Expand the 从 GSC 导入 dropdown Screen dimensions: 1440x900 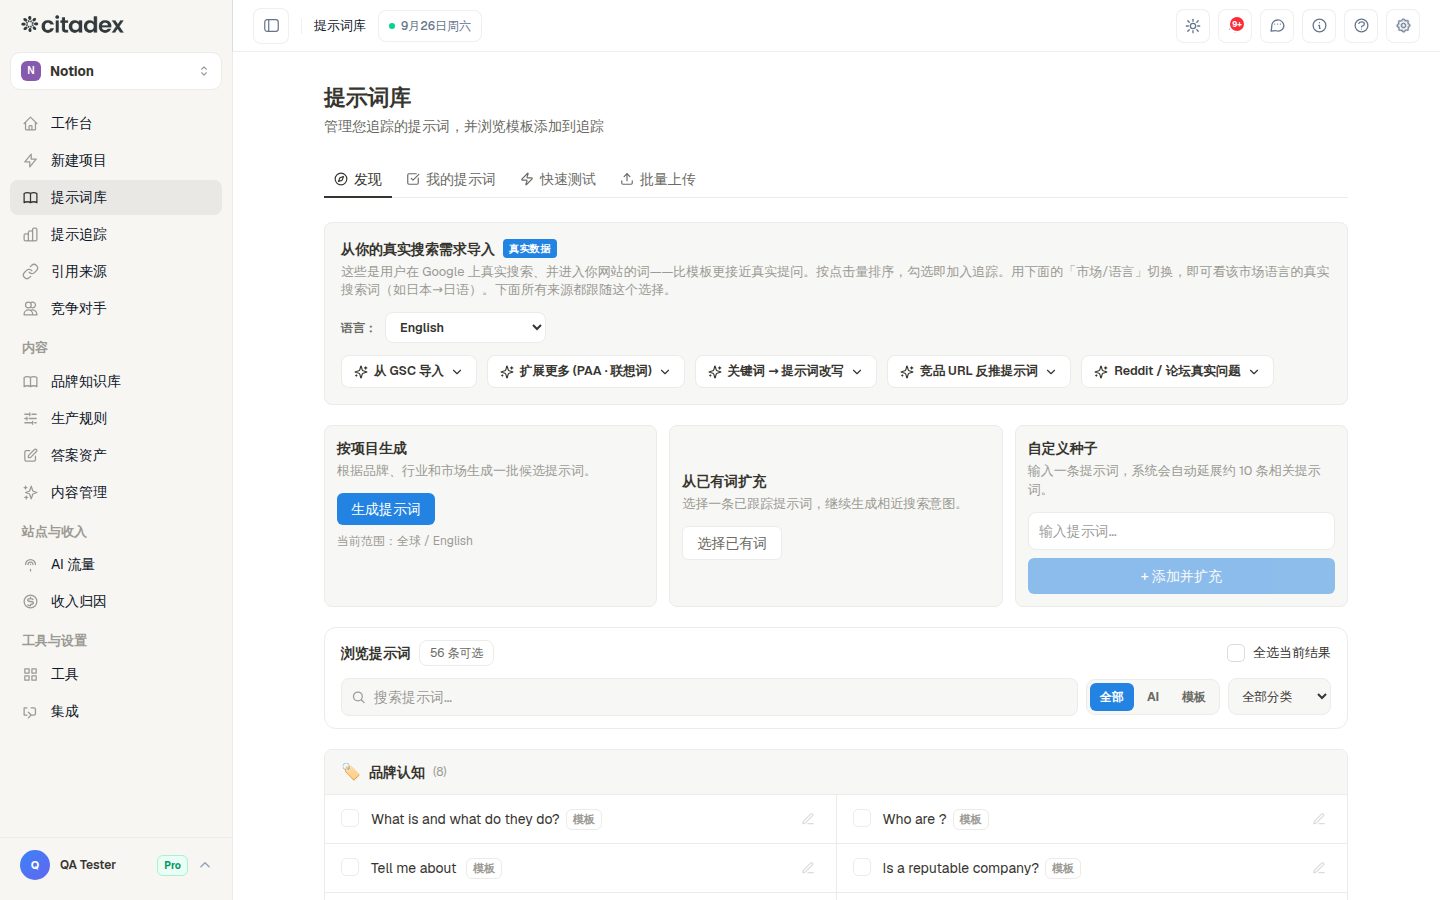[x=409, y=371]
